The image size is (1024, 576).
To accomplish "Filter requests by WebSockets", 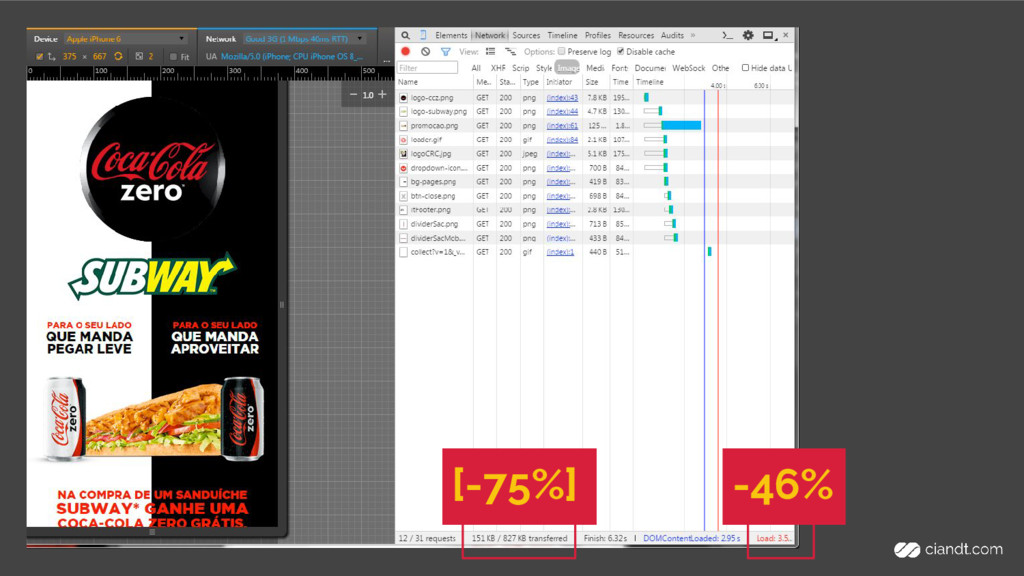I will tap(688, 68).
